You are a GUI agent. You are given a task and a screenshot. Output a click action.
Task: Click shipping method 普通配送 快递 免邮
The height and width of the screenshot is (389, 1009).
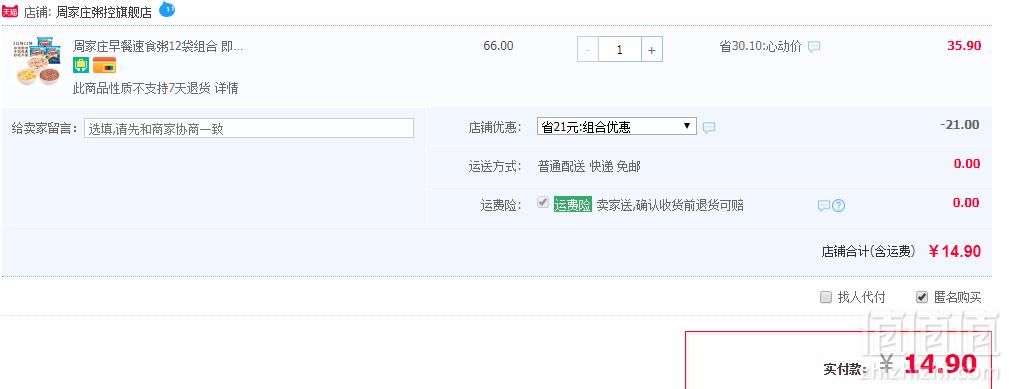[589, 167]
